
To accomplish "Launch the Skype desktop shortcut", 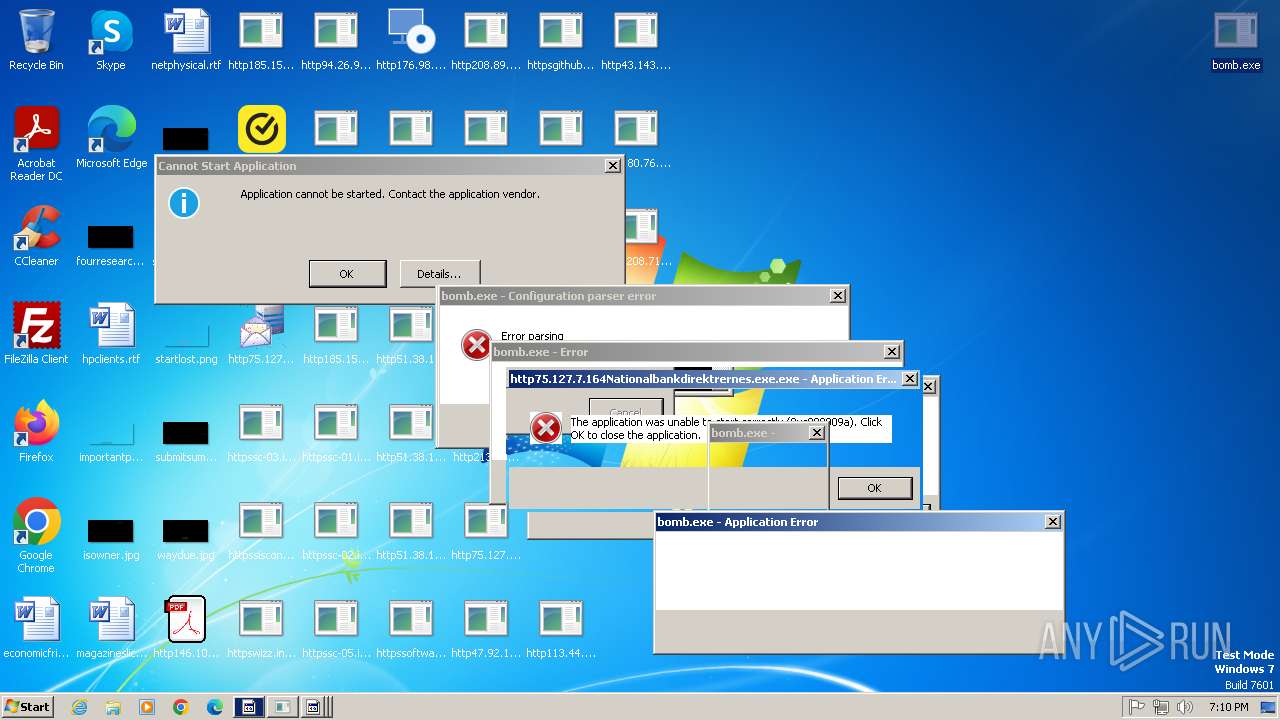I will click(111, 41).
